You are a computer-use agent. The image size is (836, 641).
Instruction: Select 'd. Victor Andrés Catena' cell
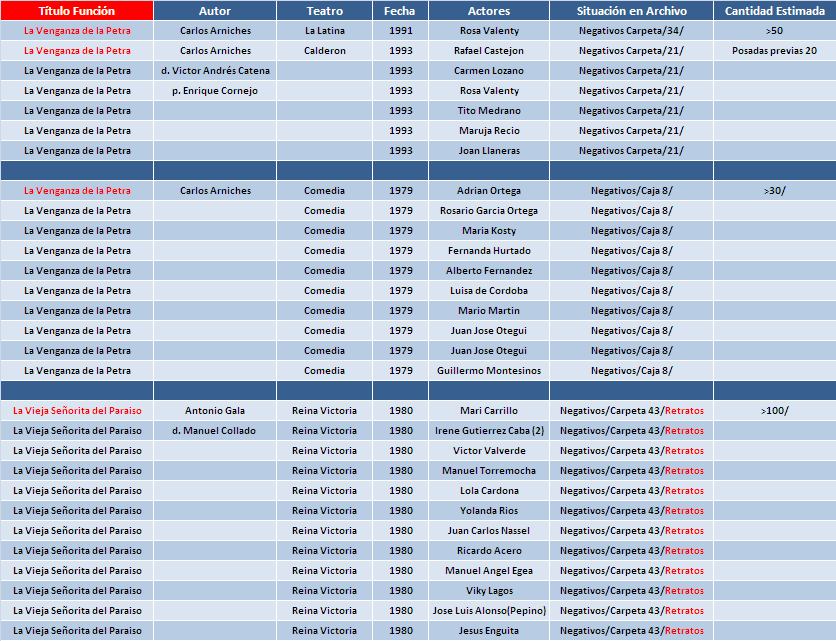[215, 71]
